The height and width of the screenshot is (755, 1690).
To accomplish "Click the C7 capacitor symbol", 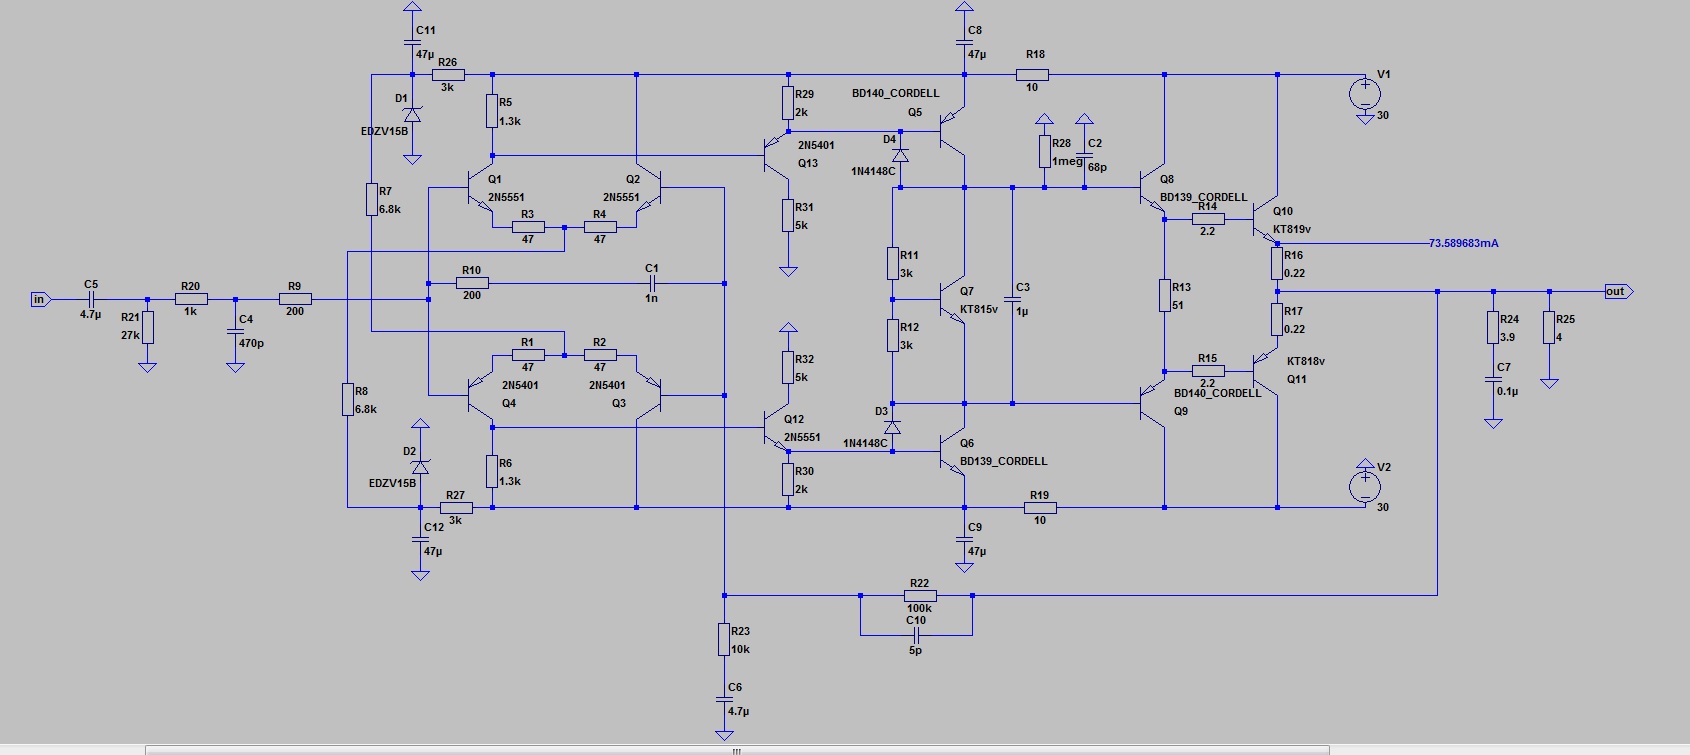I will 1494,379.
